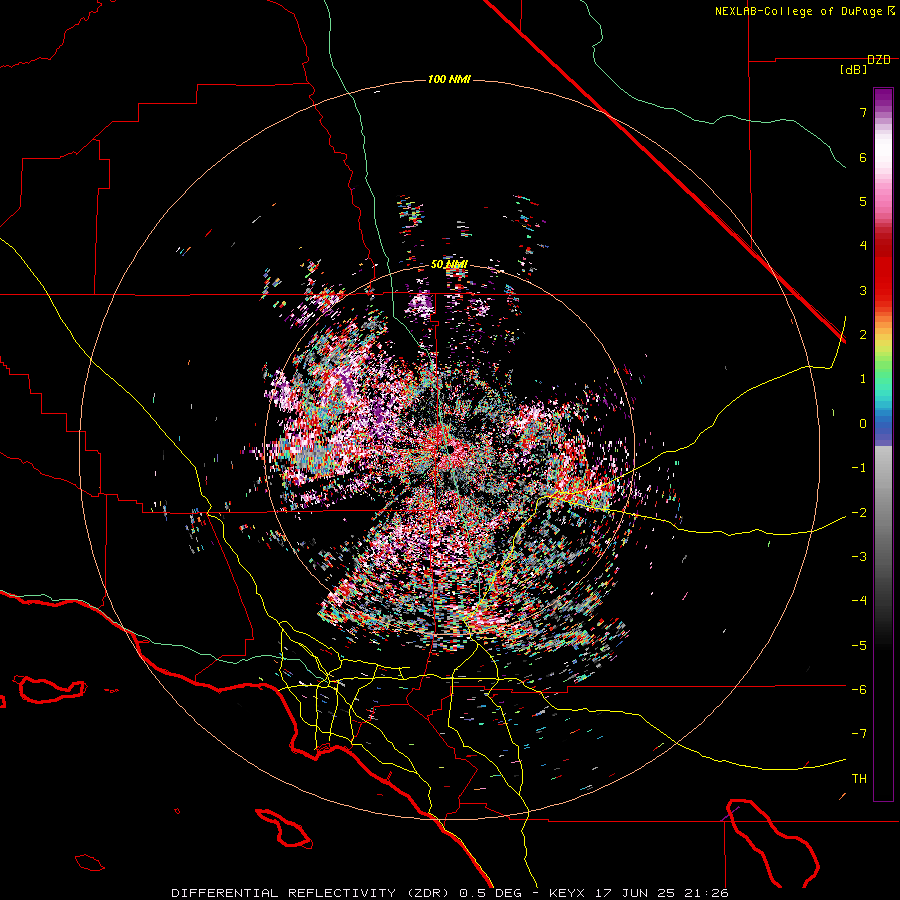Screen dimensions: 900x900
Task: Click the 5 value on the color scale
Action: pos(863,201)
